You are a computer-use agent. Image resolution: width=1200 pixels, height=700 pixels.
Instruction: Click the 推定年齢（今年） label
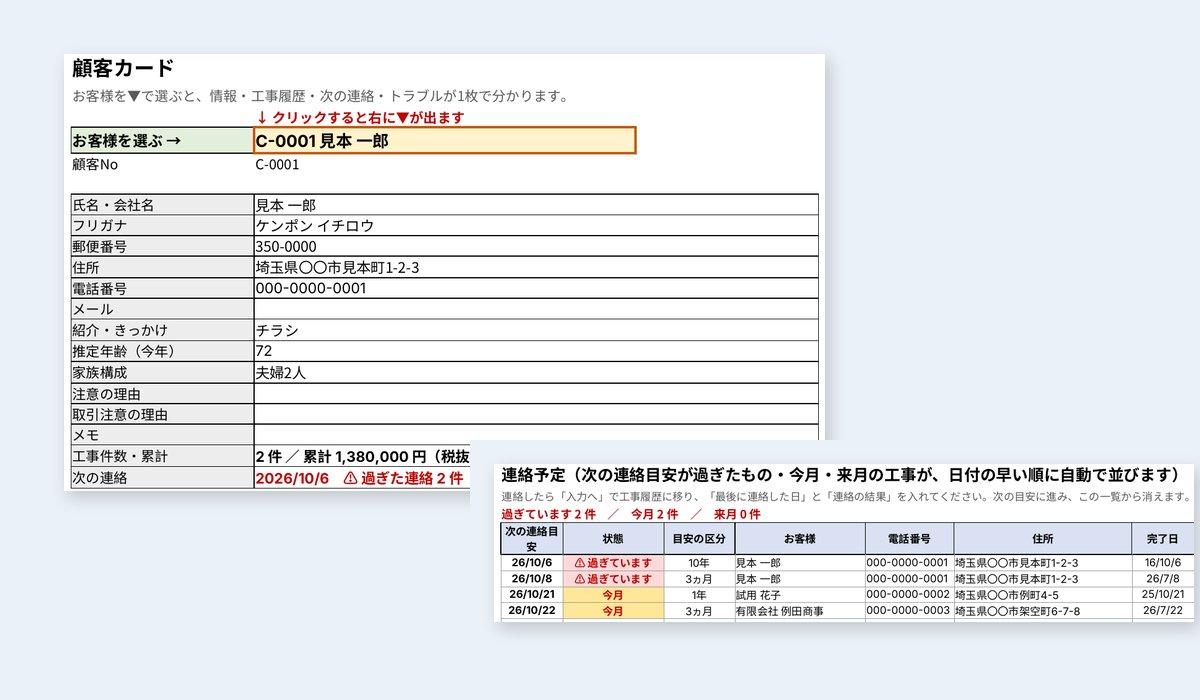tap(162, 352)
